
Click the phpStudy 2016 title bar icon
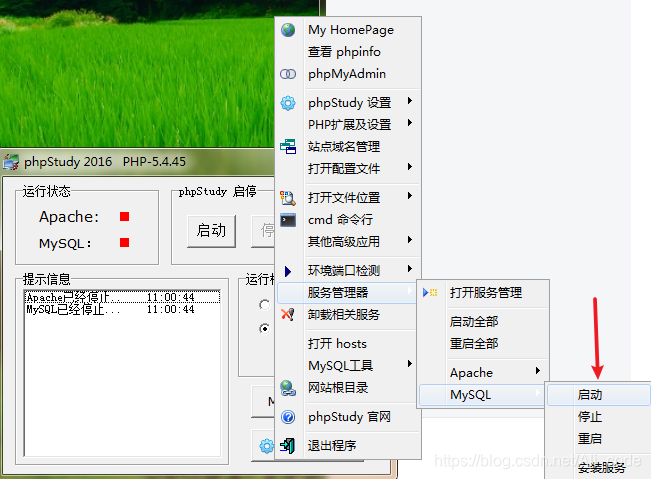tap(11, 162)
